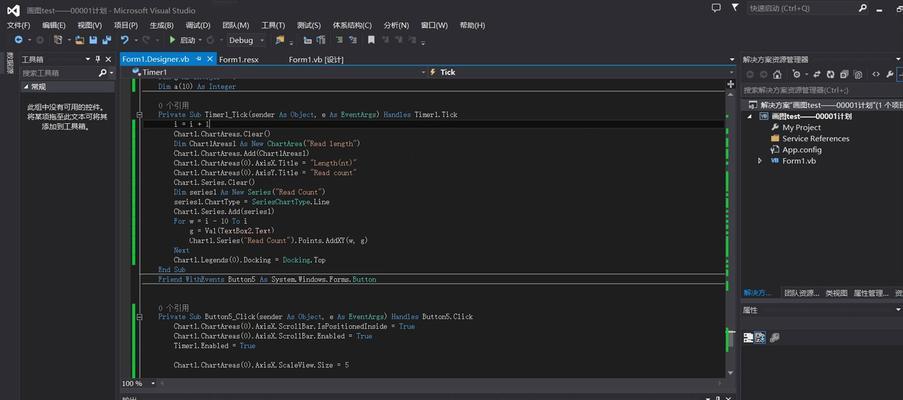Close the Form1.Designer.vb tab
This screenshot has width=903, height=400.
(x=210, y=59)
